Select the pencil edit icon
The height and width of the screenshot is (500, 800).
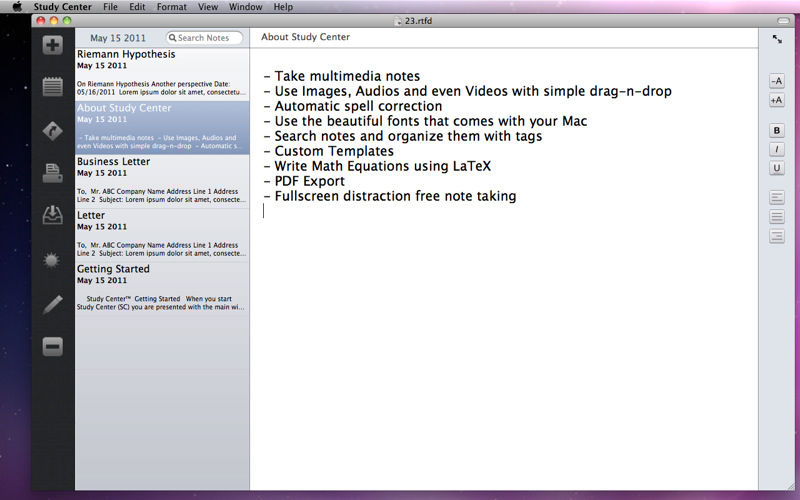click(53, 304)
